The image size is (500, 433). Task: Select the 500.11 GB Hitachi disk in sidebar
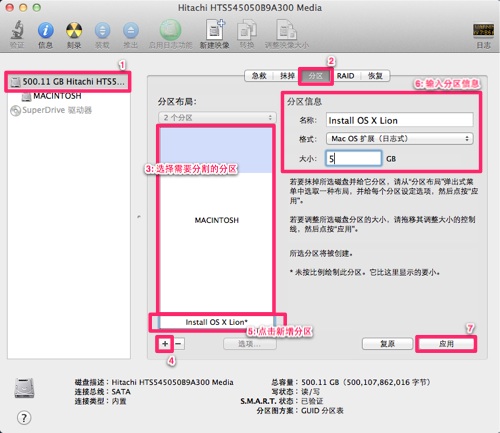(68, 82)
